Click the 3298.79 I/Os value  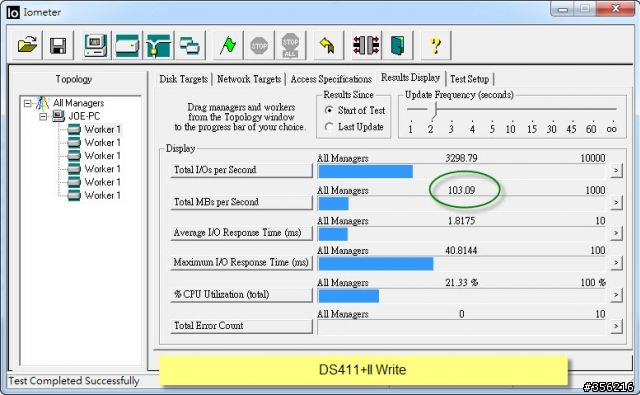[x=461, y=158]
